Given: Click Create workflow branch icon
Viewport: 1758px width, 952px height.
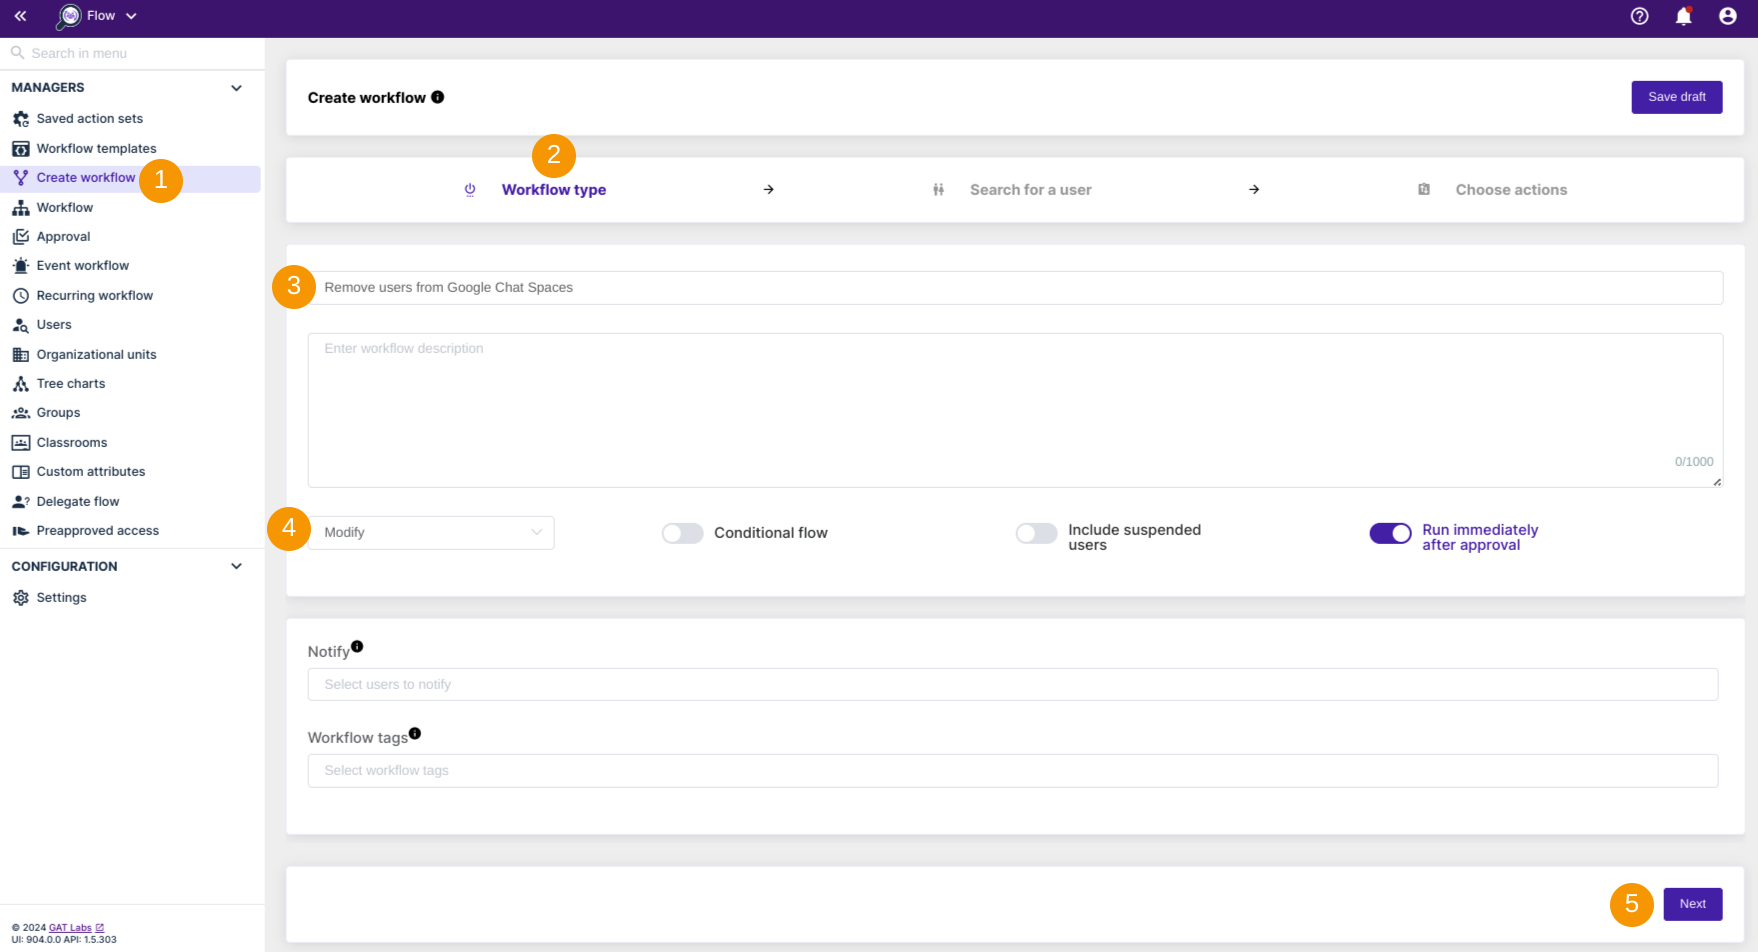Looking at the screenshot, I should (21, 178).
